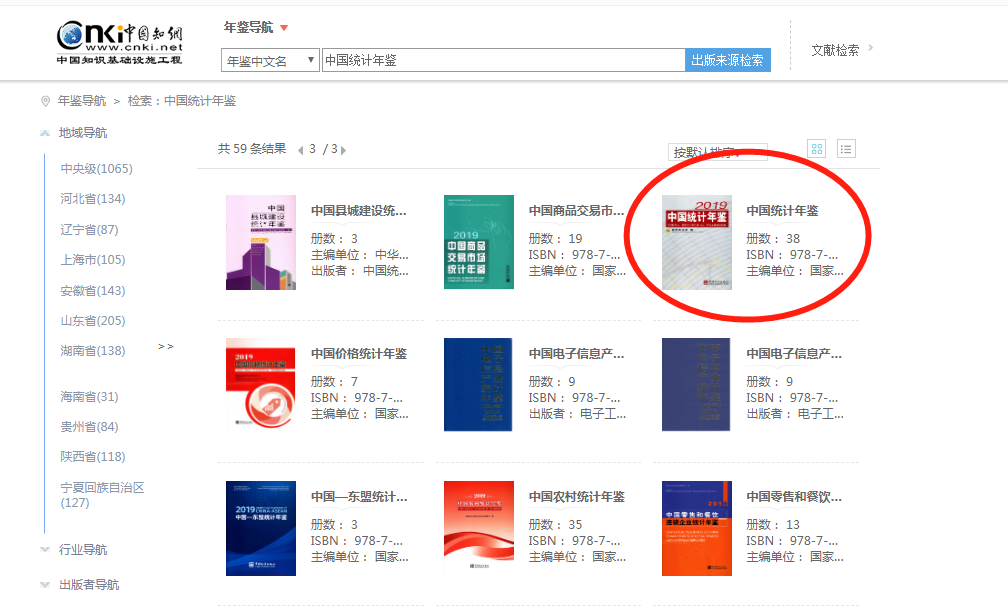The height and width of the screenshot is (610, 1008).
Task: Open the 中国县城建设统计年鉴 cover thumbnail
Action: [261, 242]
